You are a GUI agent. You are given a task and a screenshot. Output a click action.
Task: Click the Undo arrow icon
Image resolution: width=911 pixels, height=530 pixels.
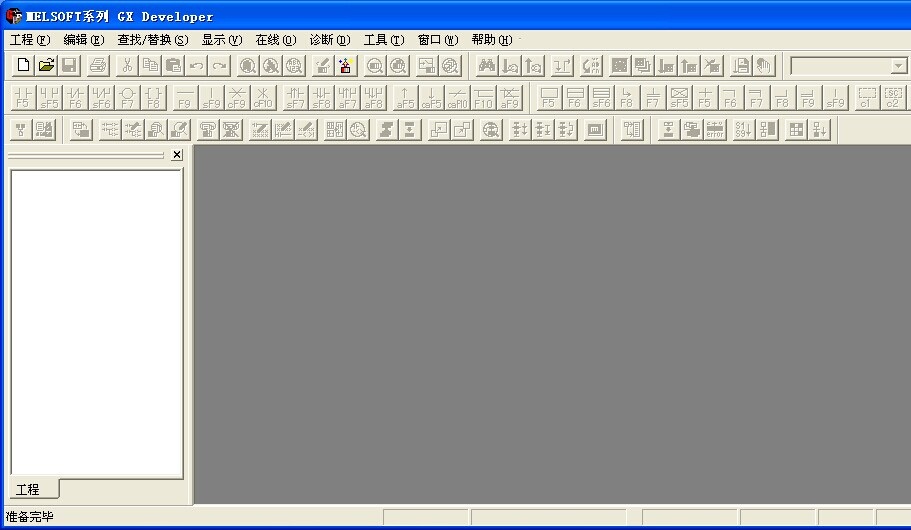point(196,65)
